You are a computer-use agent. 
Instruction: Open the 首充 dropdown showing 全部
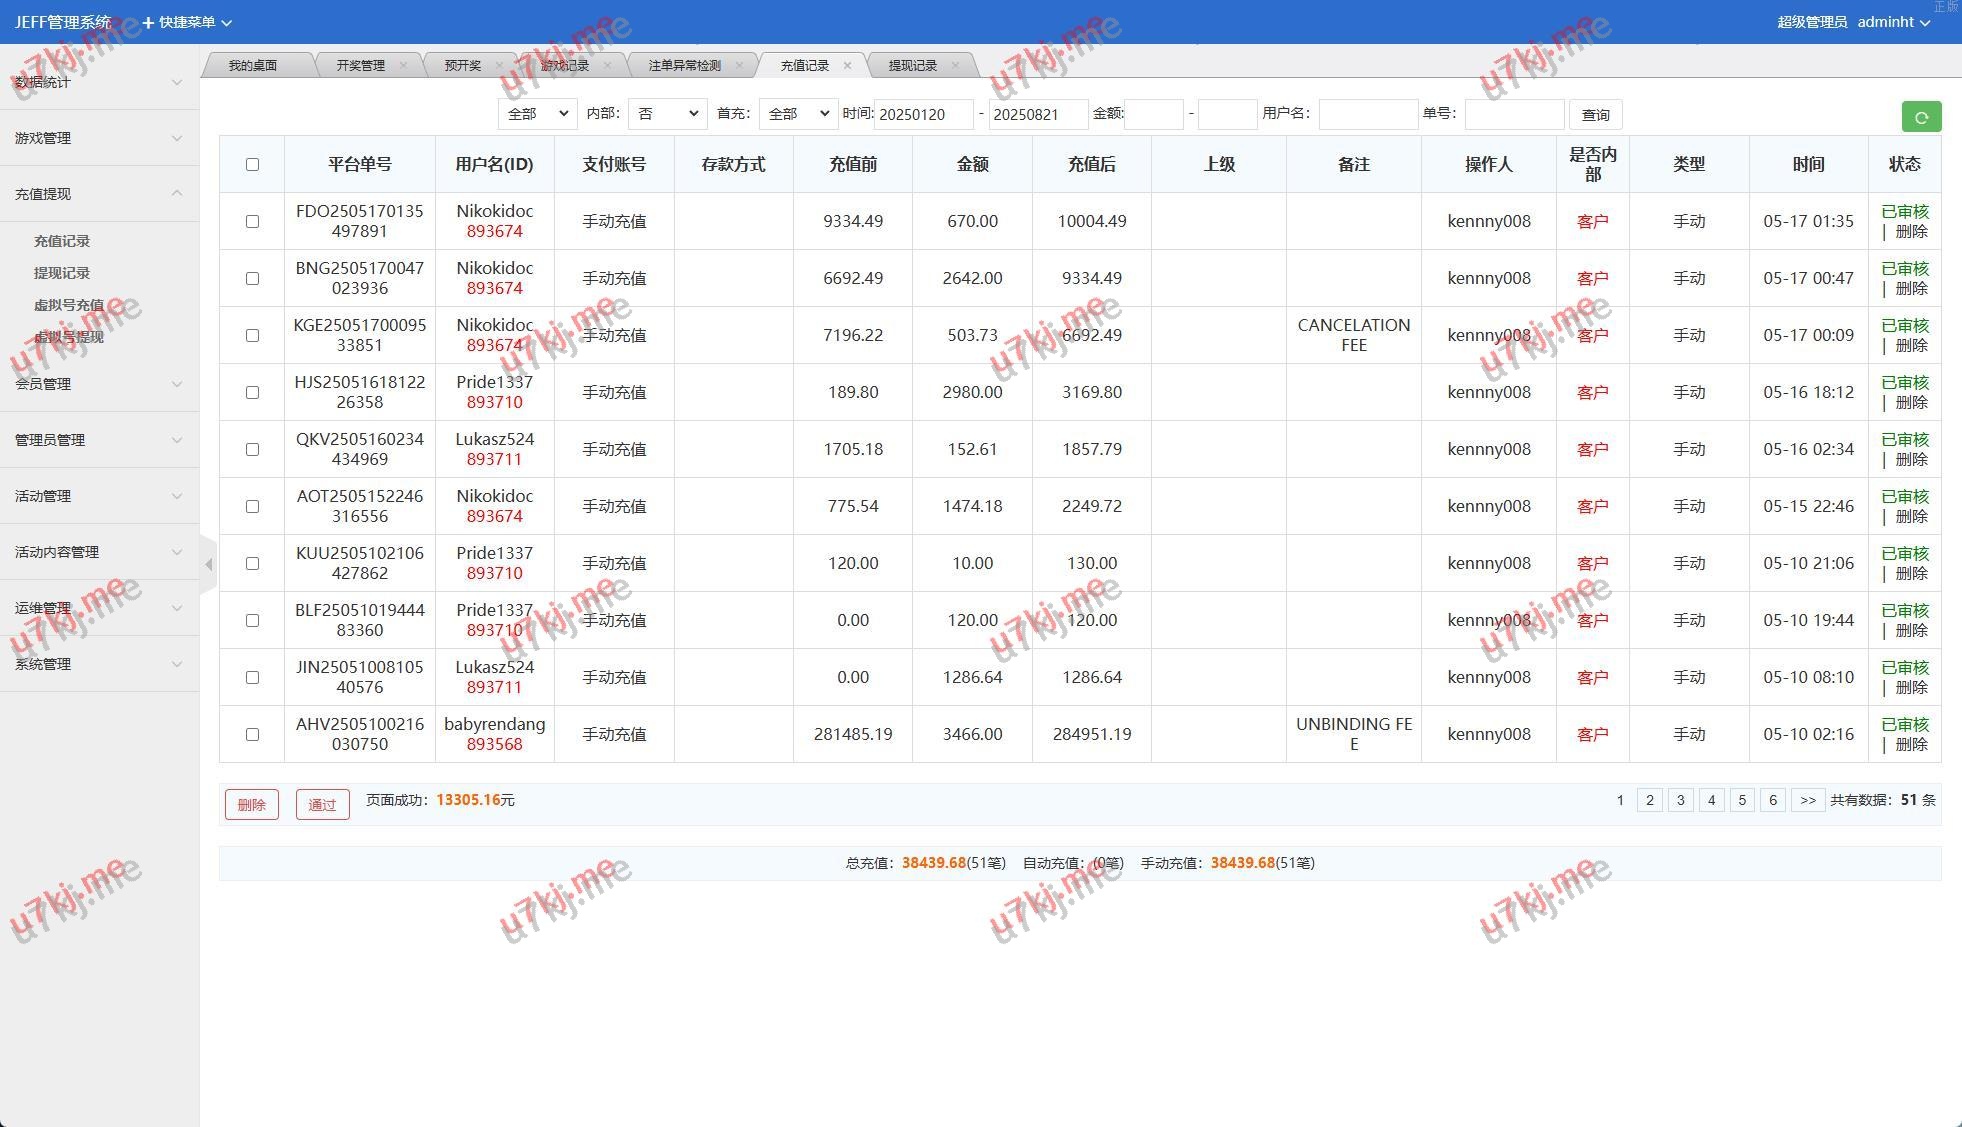pos(797,114)
